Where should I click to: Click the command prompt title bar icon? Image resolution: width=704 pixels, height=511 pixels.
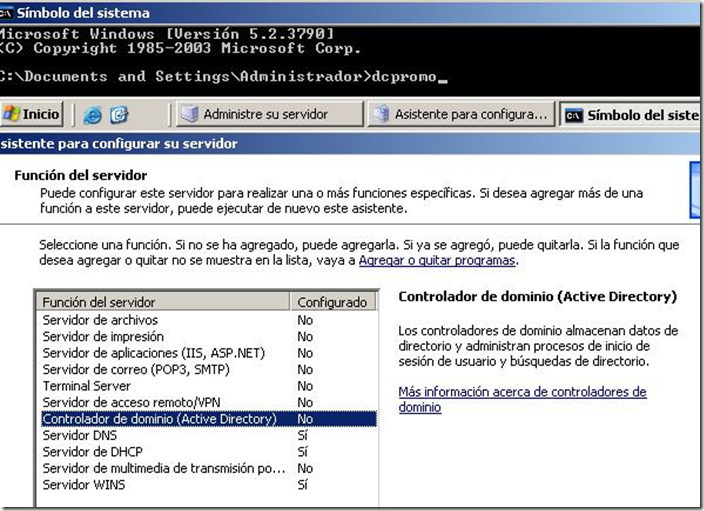pos(5,13)
